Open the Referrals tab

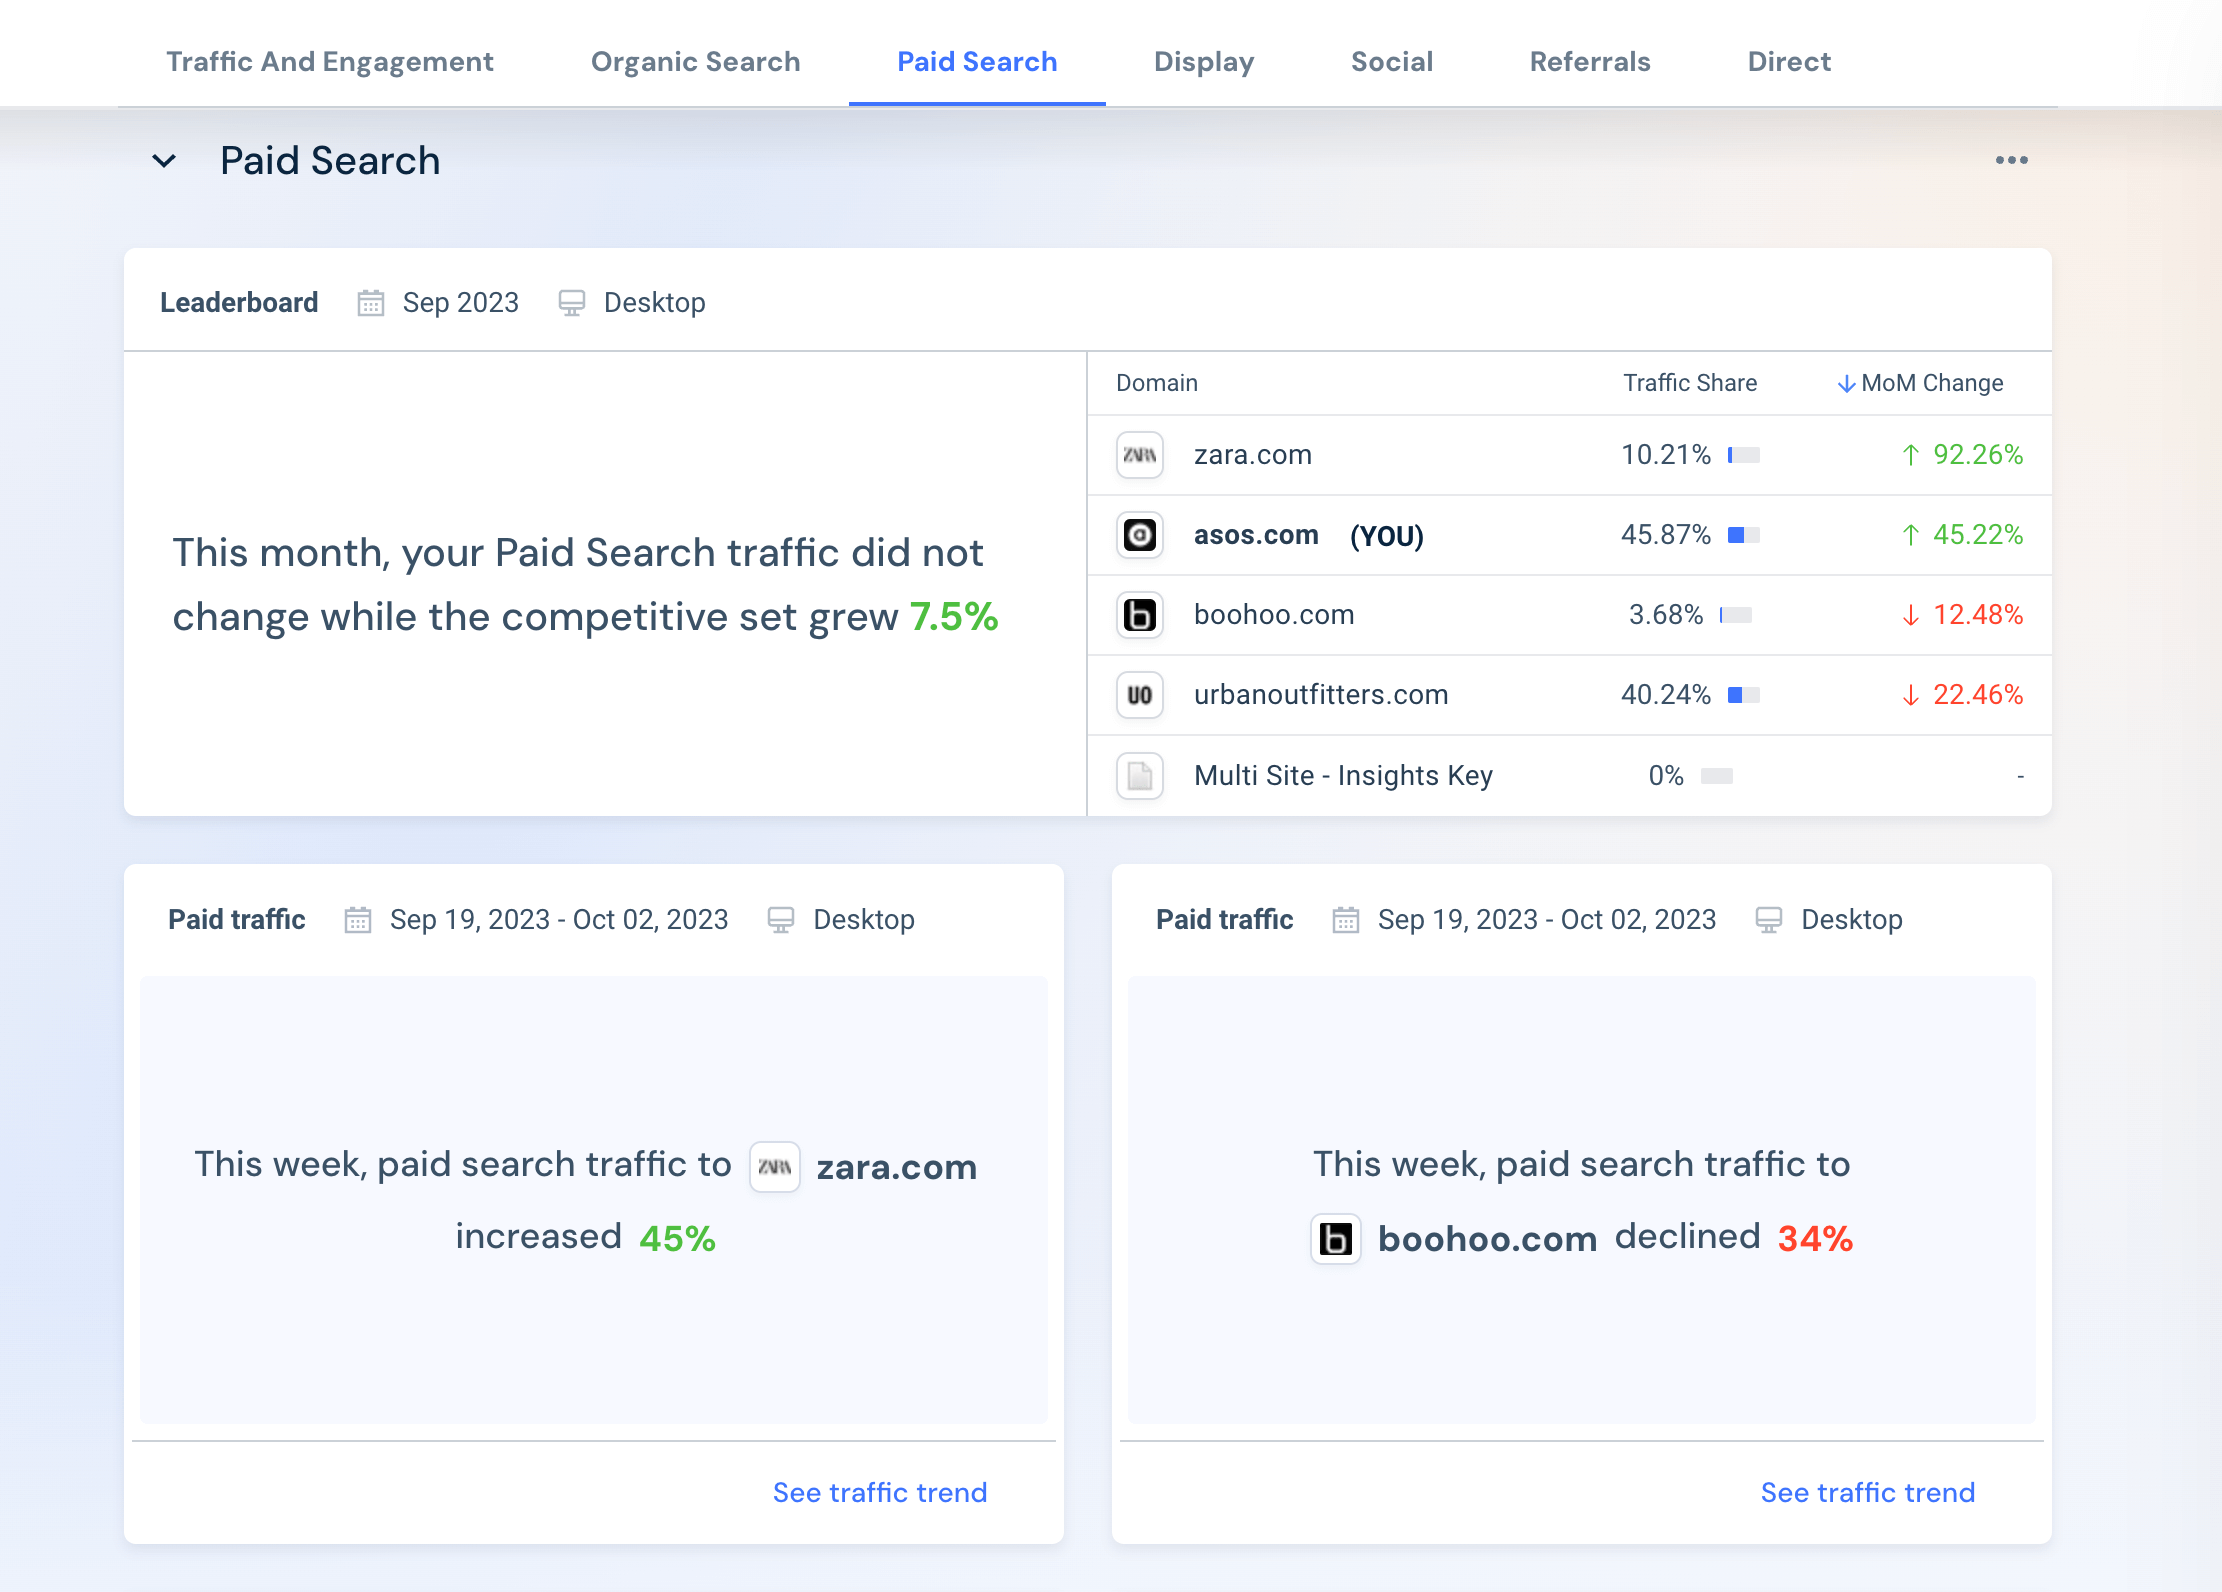point(1589,61)
